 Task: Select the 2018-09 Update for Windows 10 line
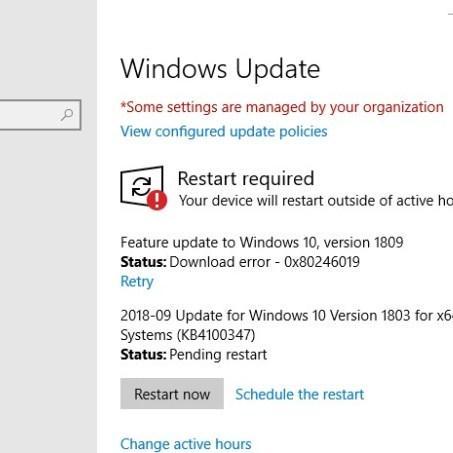[x=286, y=315]
